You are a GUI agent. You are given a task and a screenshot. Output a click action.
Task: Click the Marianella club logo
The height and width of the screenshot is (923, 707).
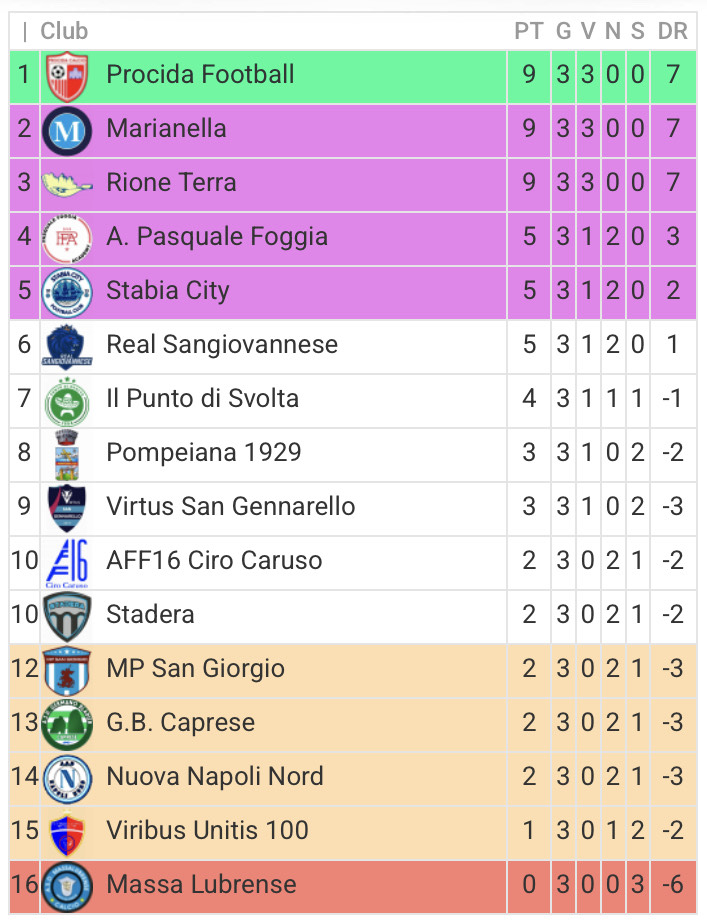[67, 130]
